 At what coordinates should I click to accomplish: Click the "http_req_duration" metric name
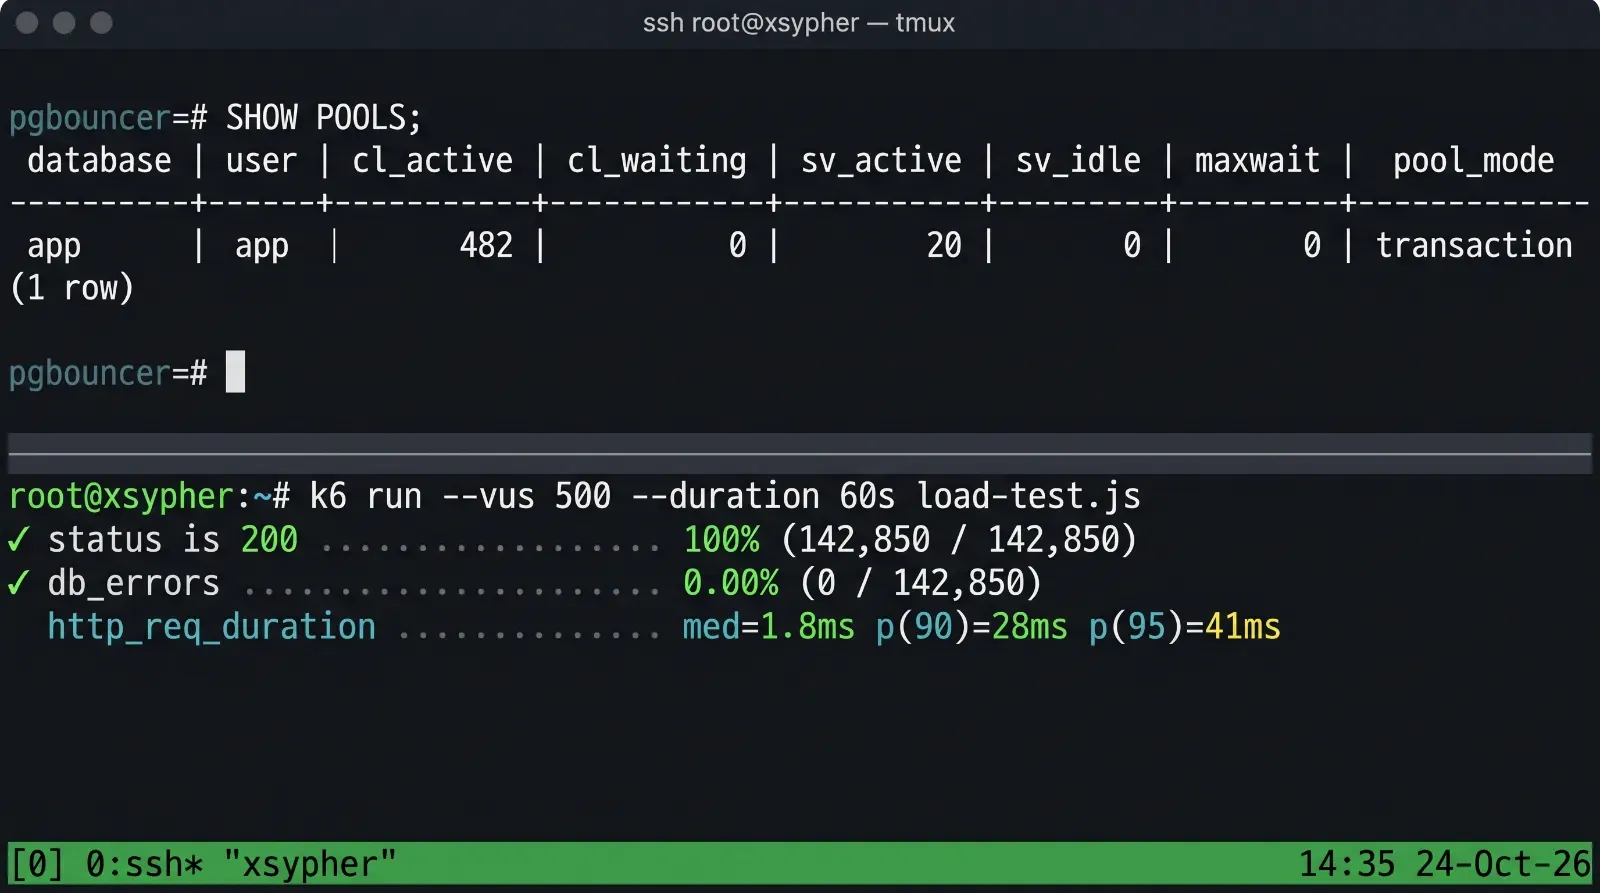coord(212,627)
